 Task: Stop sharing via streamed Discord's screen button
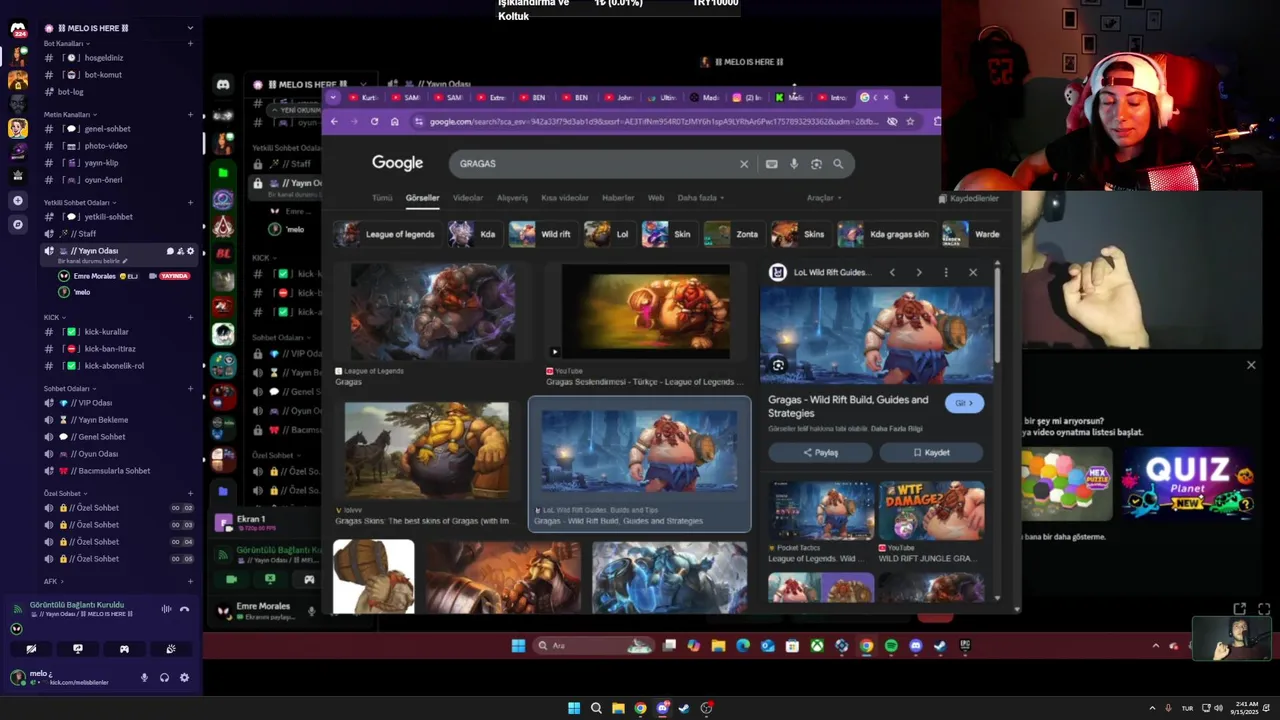(270, 579)
